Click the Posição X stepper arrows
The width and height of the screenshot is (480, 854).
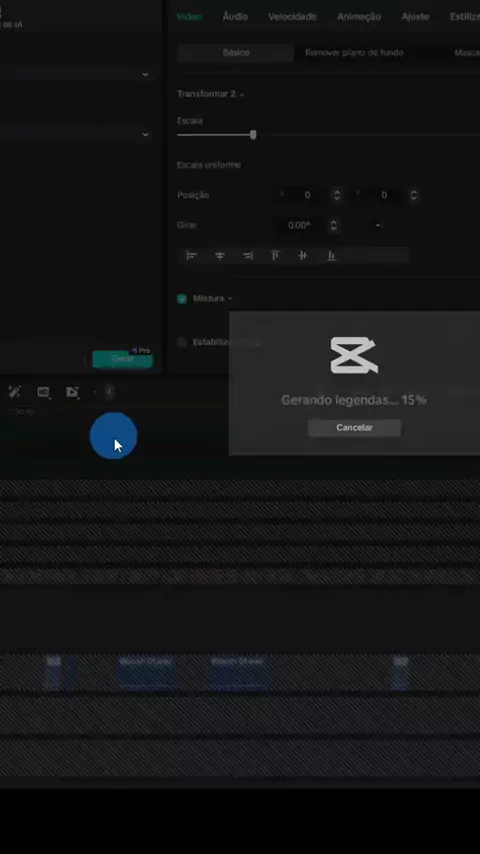(x=337, y=195)
